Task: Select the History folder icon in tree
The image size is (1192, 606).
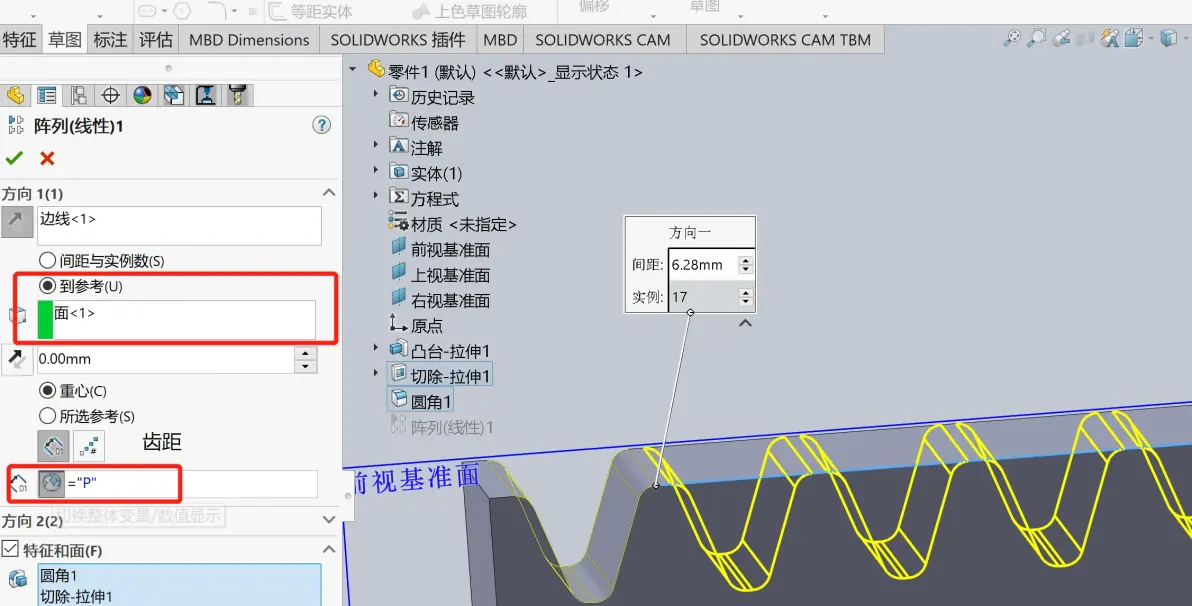Action: [x=398, y=96]
